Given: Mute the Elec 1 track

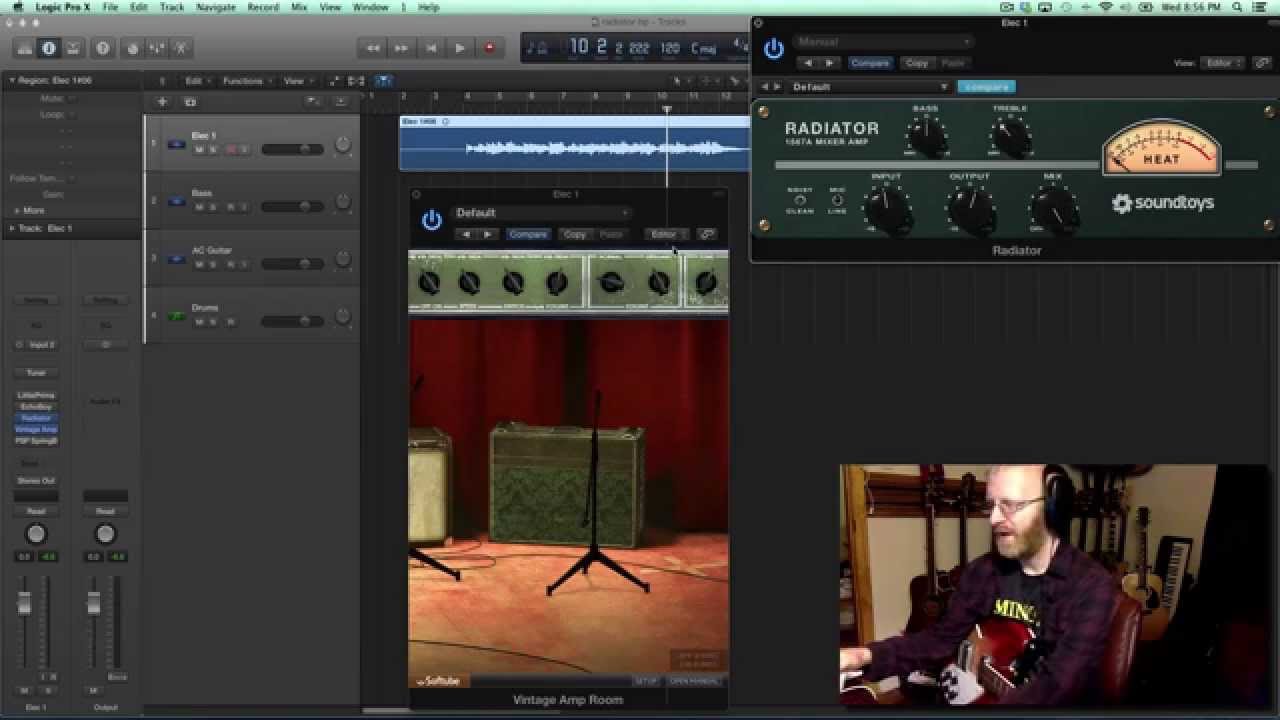Looking at the screenshot, I should (198, 150).
